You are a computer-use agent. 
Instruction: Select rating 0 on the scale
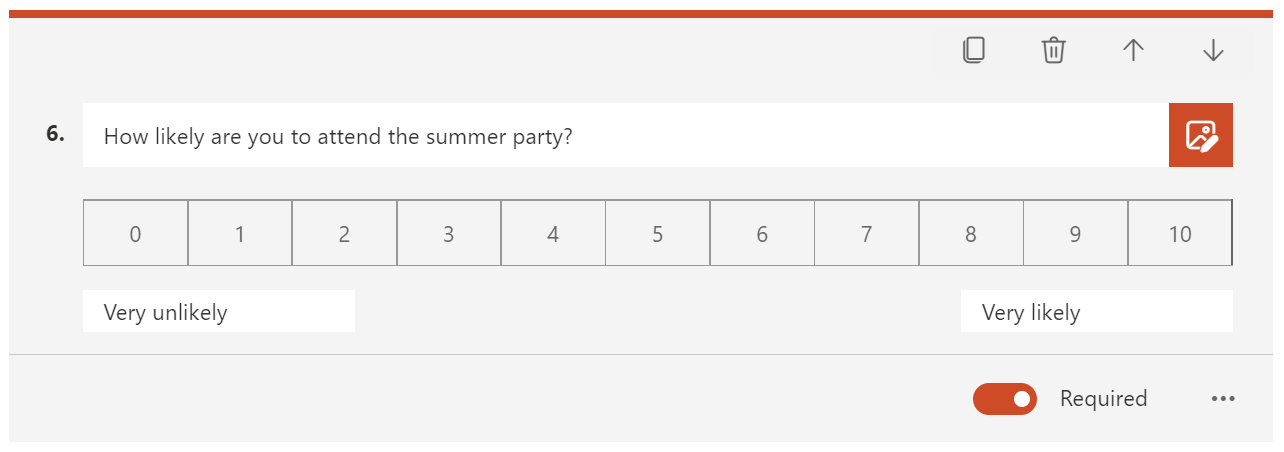(x=135, y=233)
